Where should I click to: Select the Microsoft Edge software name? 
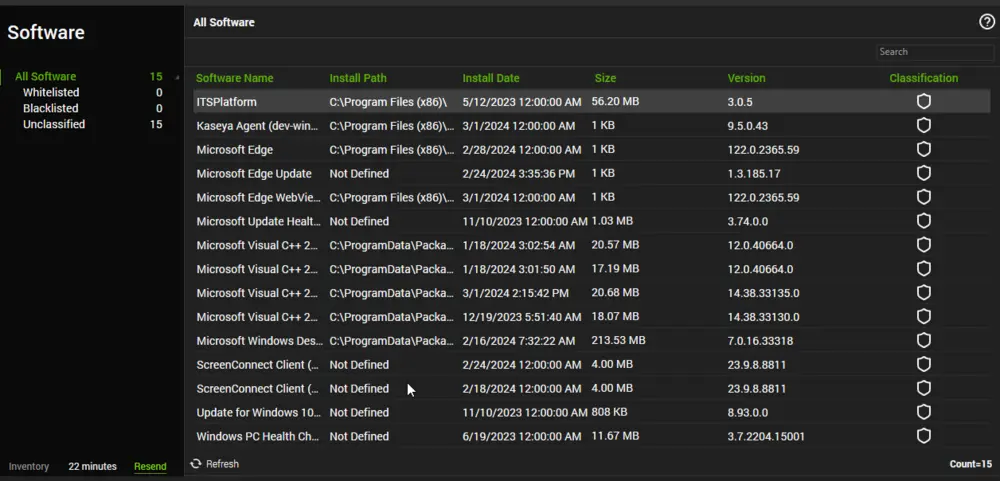click(234, 150)
